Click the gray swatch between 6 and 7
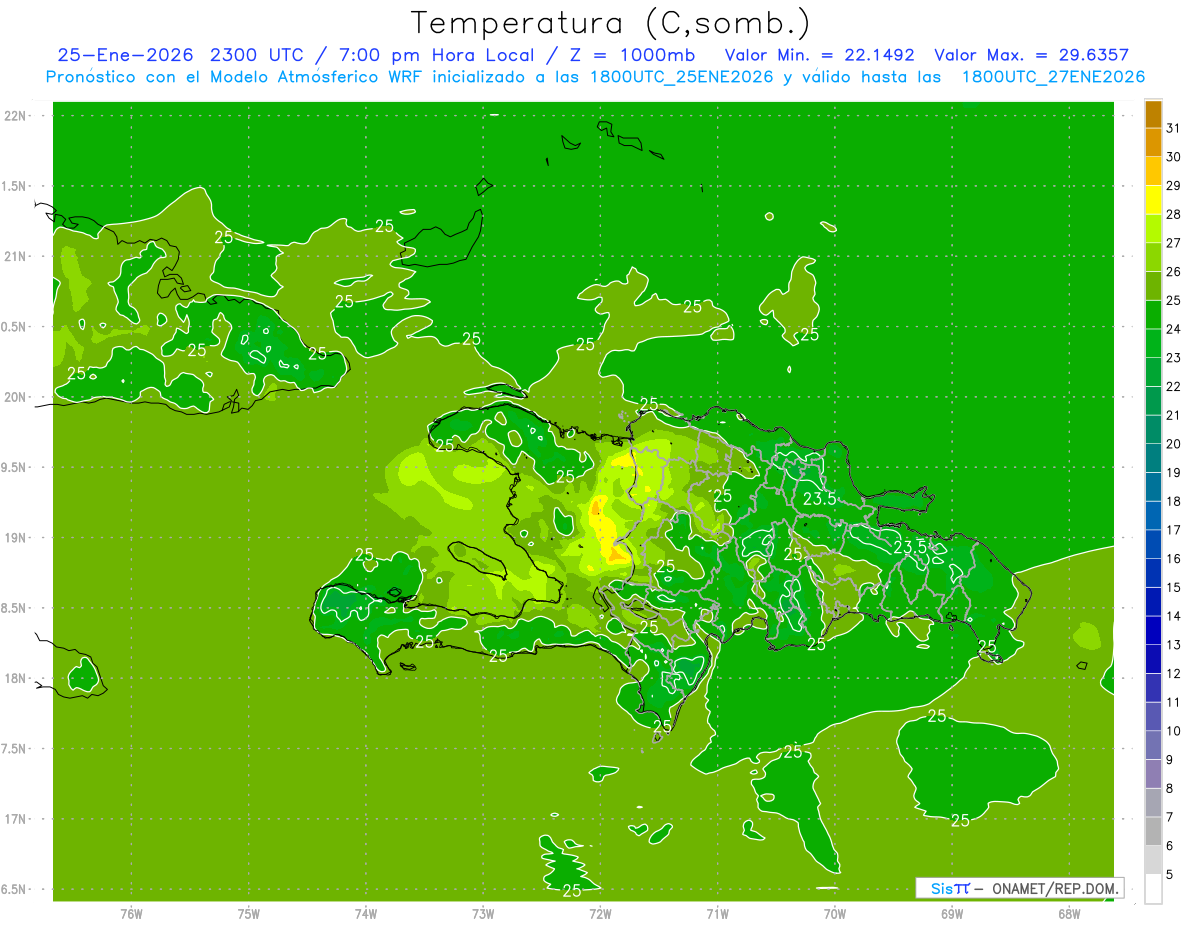This screenshot has height=927, width=1200. [x=1153, y=831]
